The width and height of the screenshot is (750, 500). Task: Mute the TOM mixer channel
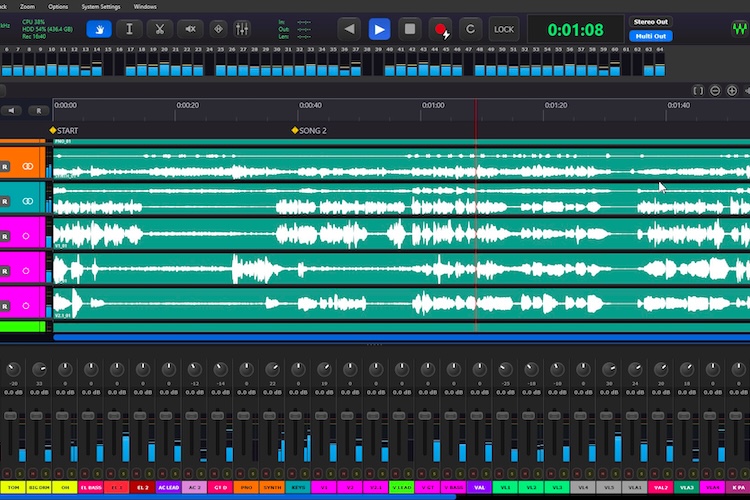coord(7,473)
